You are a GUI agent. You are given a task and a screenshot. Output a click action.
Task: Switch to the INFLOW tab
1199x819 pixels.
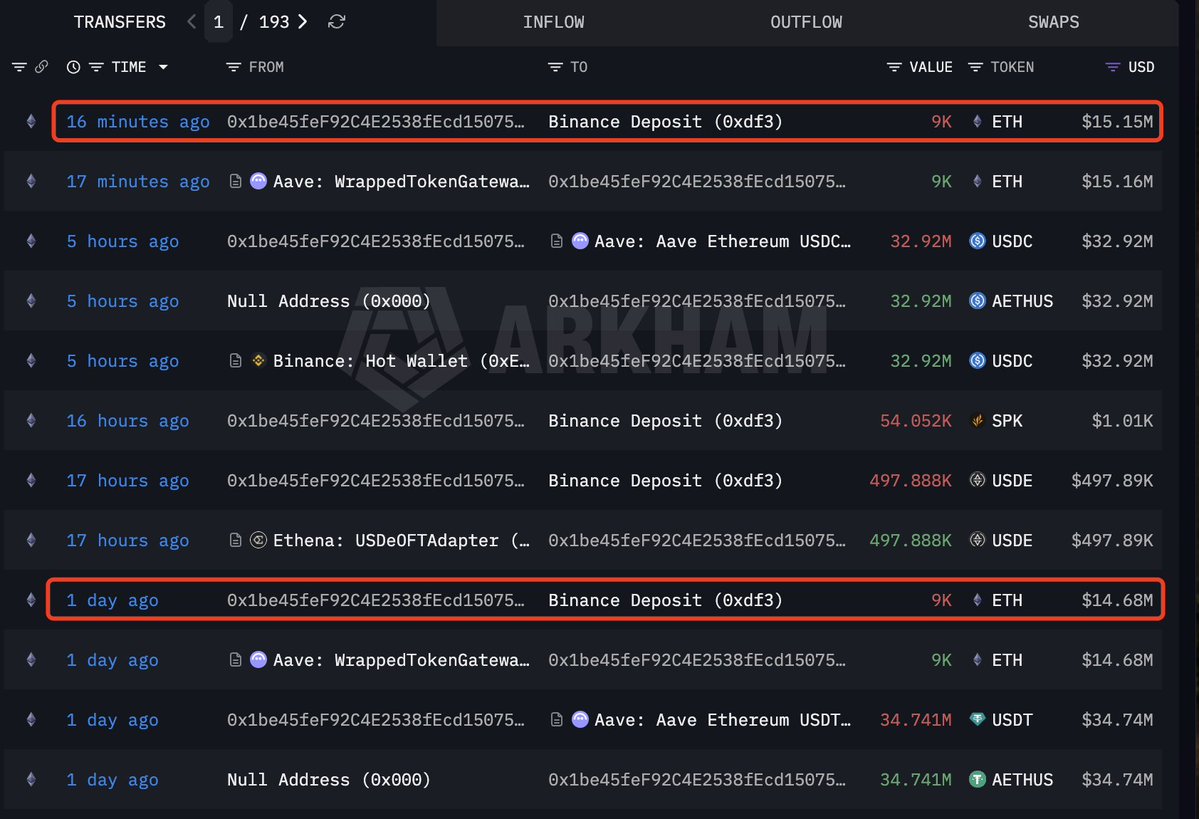click(554, 22)
